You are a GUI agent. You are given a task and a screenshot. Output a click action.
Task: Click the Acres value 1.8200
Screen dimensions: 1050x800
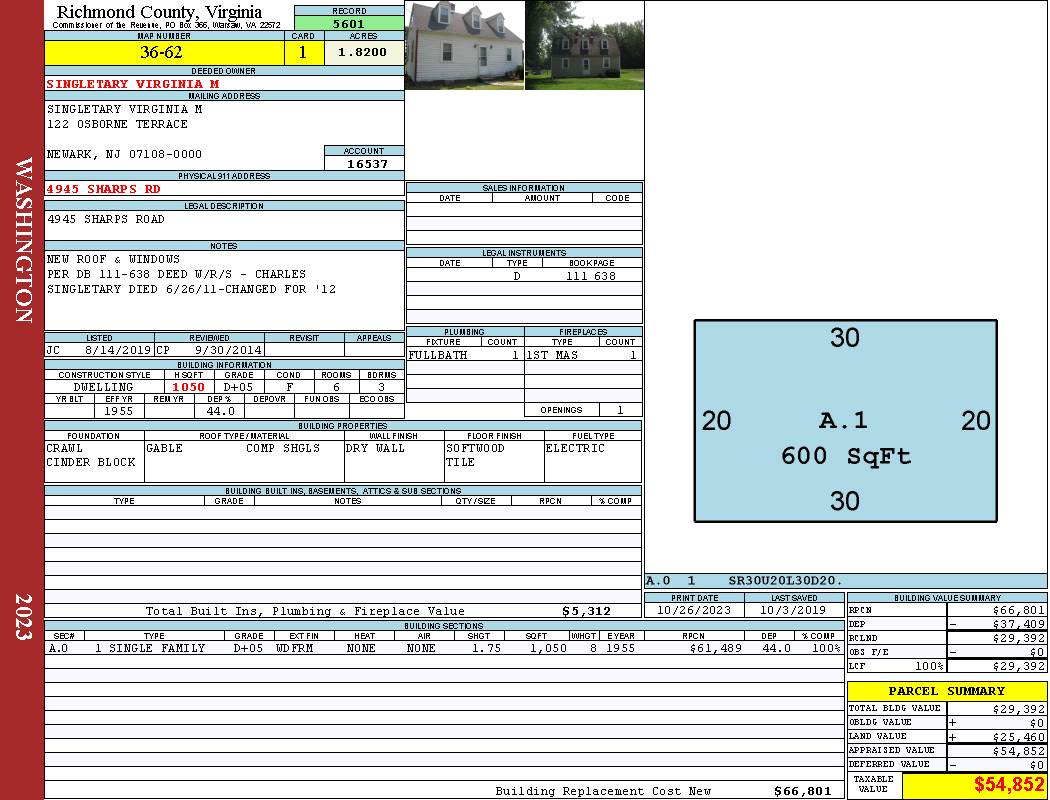click(363, 53)
